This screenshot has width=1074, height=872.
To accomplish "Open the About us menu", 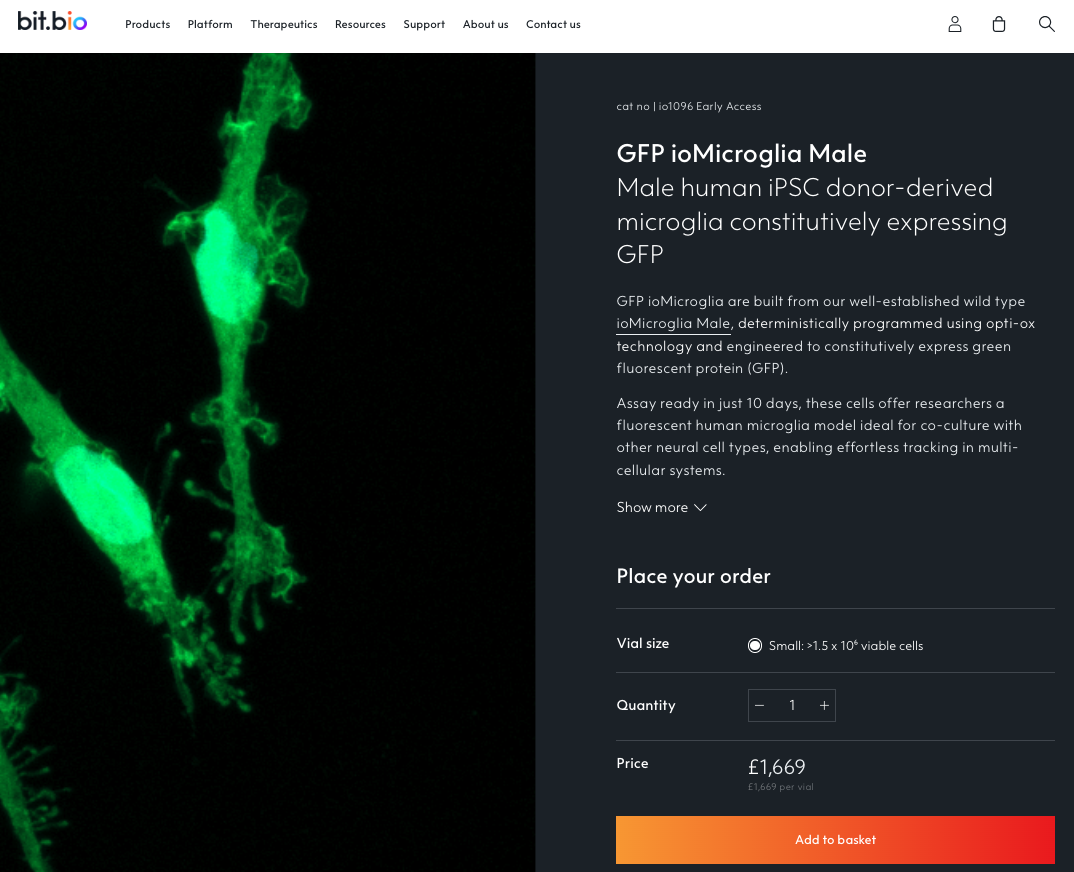I will [x=485, y=24].
